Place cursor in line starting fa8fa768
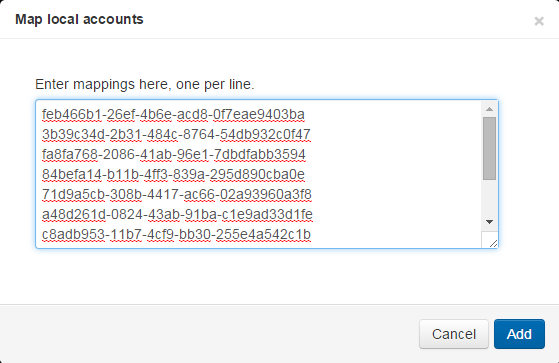Viewport: 559px width, 363px height. (174, 155)
